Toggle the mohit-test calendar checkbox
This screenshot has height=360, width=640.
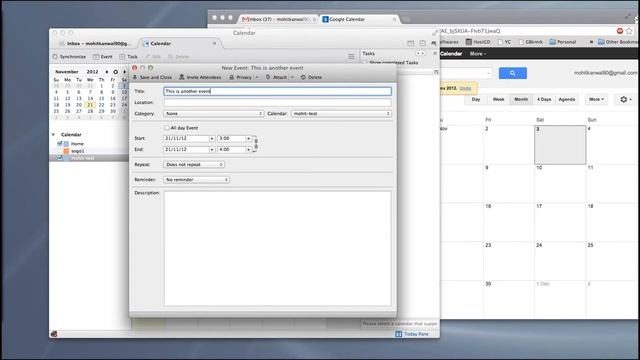60,158
